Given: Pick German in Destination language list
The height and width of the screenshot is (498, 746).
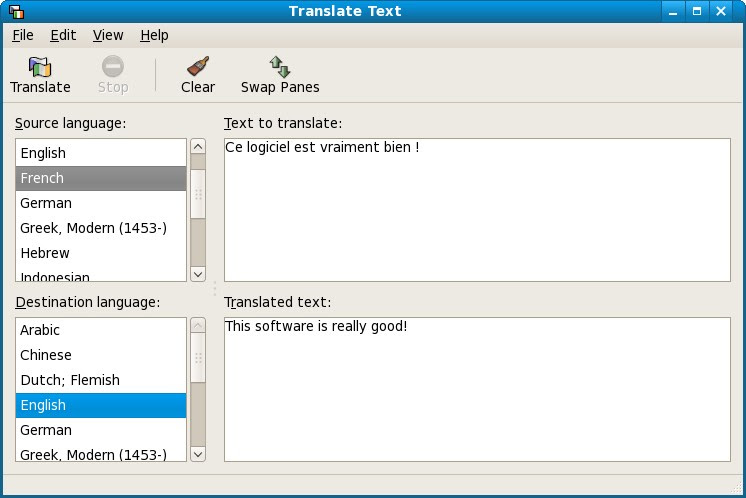Looking at the screenshot, I should tap(101, 430).
